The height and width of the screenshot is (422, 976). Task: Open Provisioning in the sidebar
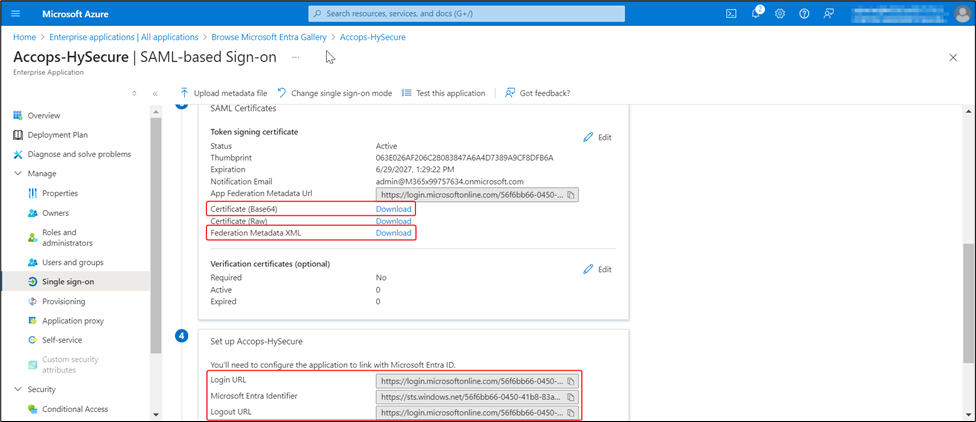click(x=63, y=301)
